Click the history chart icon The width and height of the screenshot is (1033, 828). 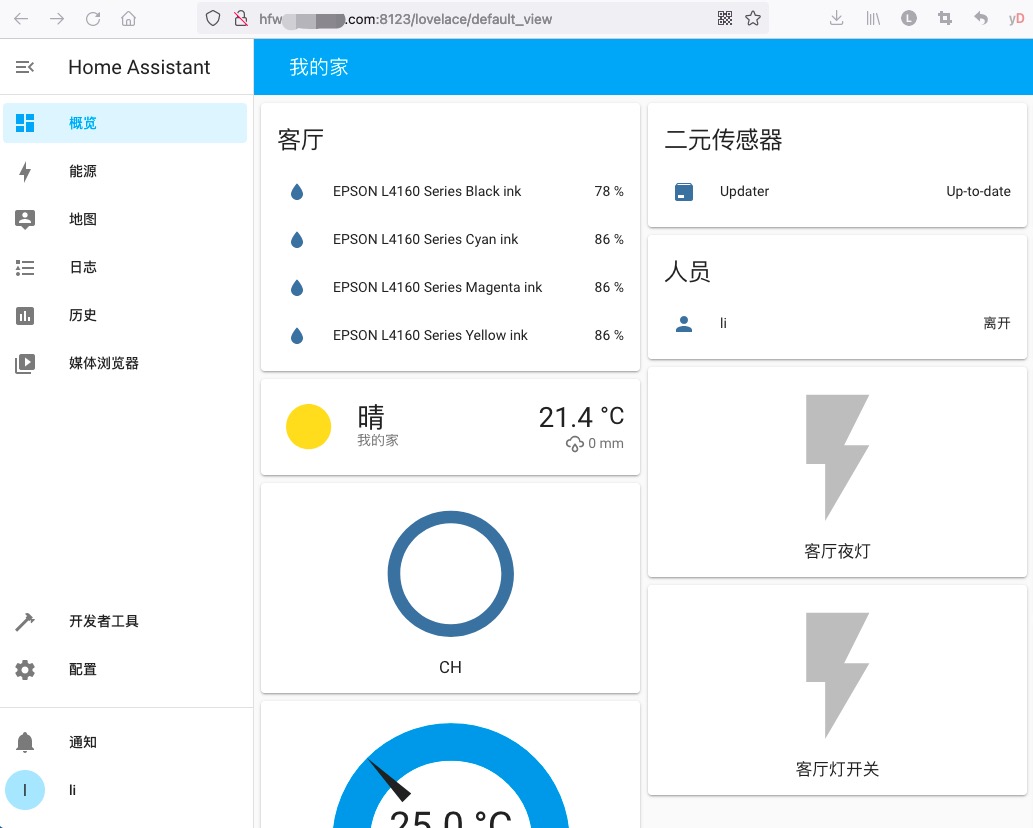point(25,316)
